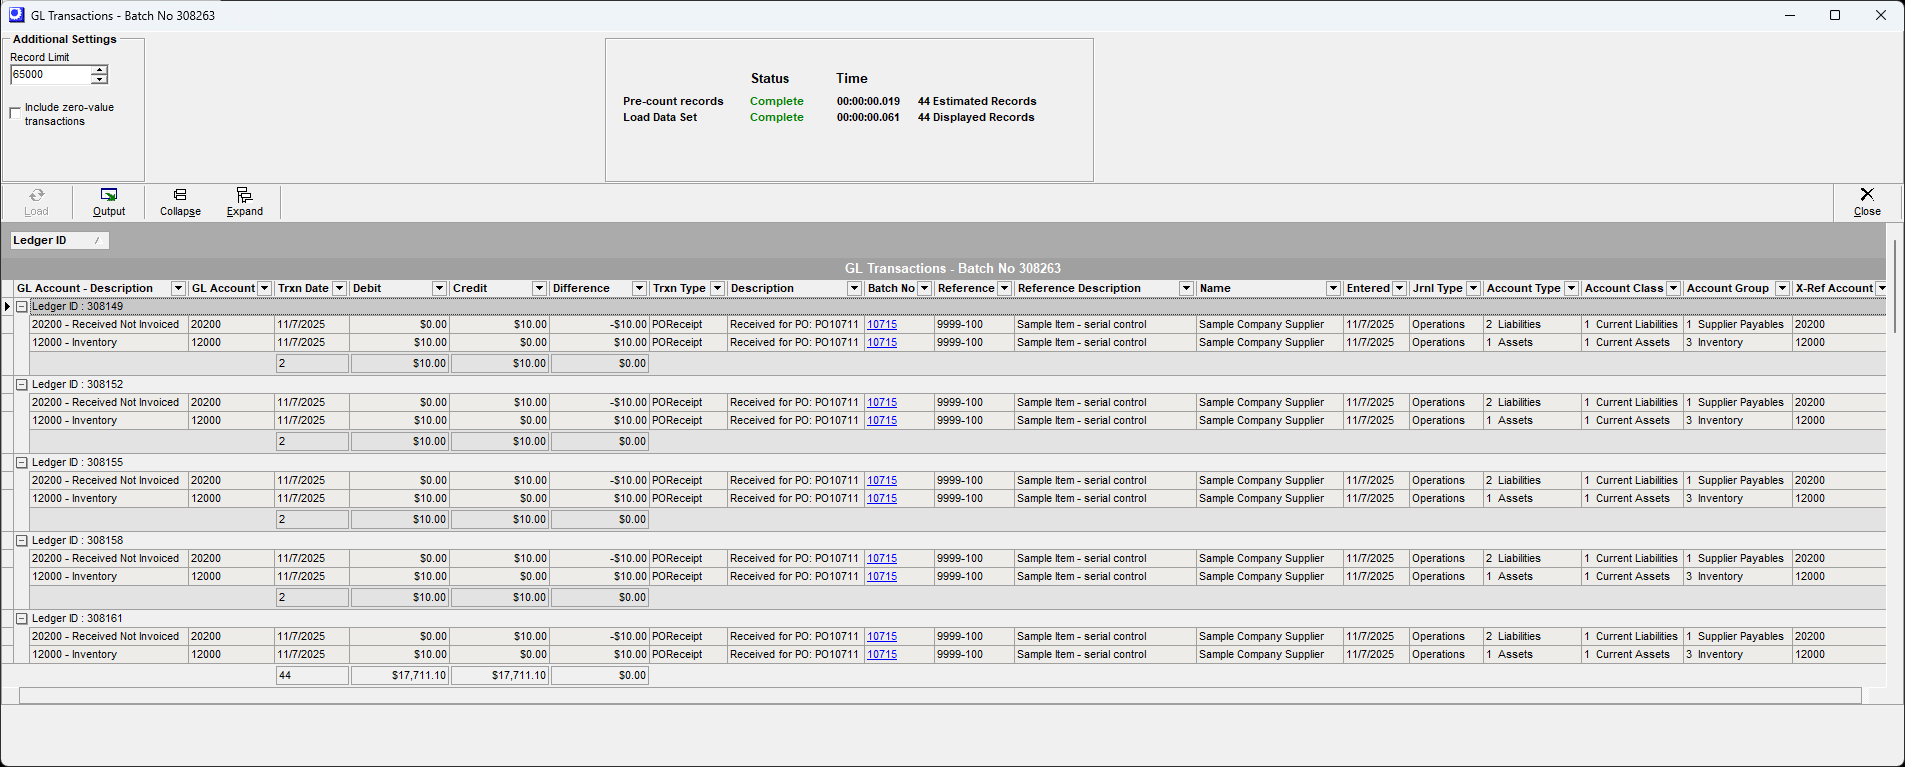
Task: Open Trxn Date column filter dropdown
Action: tap(339, 288)
